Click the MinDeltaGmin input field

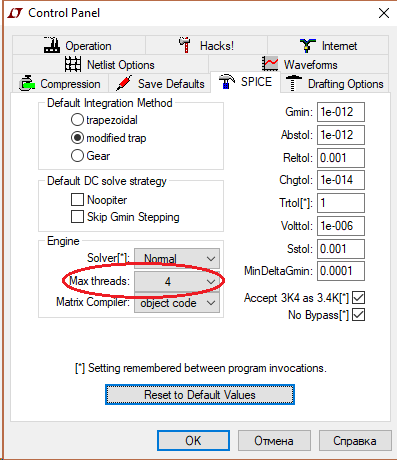341,271
